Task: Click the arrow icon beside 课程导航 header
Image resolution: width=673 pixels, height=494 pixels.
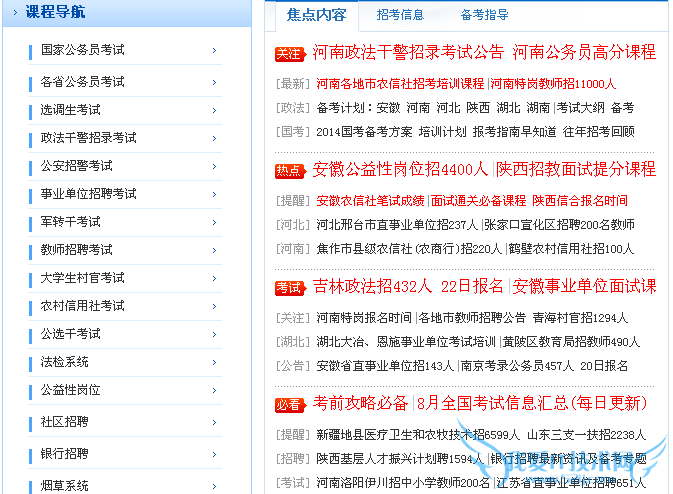Action: click(x=15, y=12)
